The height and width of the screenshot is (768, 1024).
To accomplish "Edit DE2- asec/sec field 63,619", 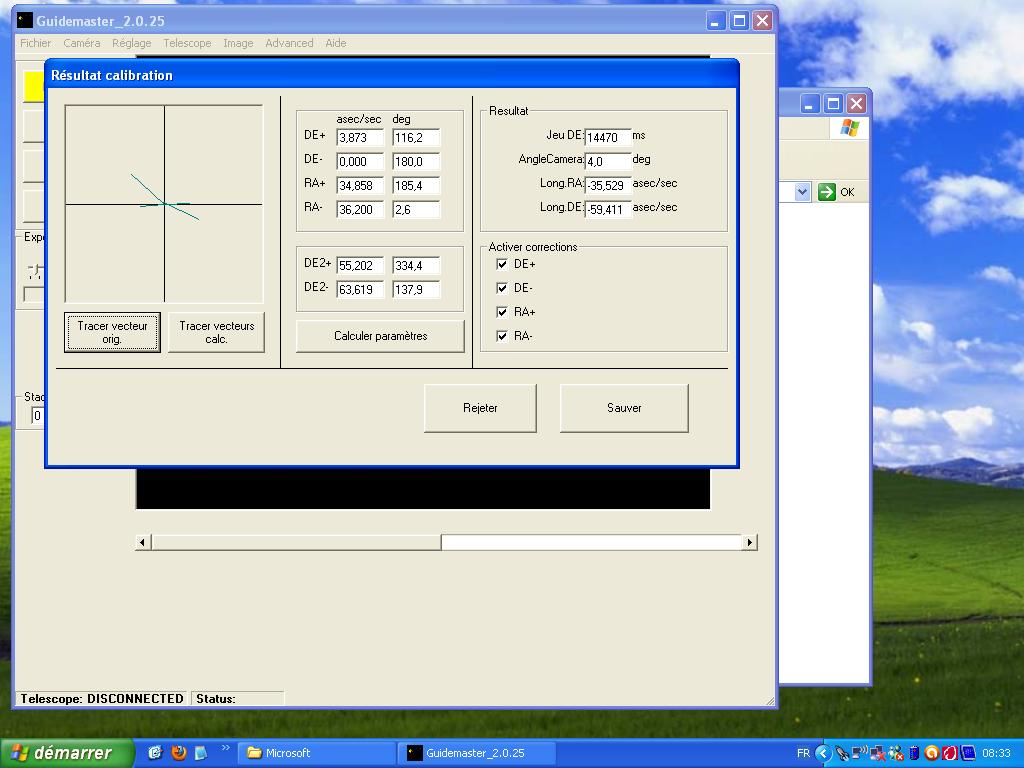I will point(360,289).
